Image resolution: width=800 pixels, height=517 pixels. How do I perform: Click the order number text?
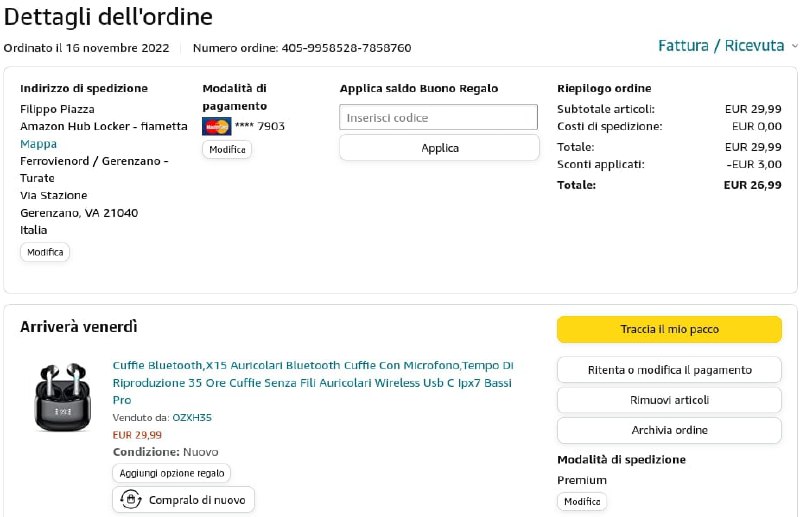(x=302, y=48)
